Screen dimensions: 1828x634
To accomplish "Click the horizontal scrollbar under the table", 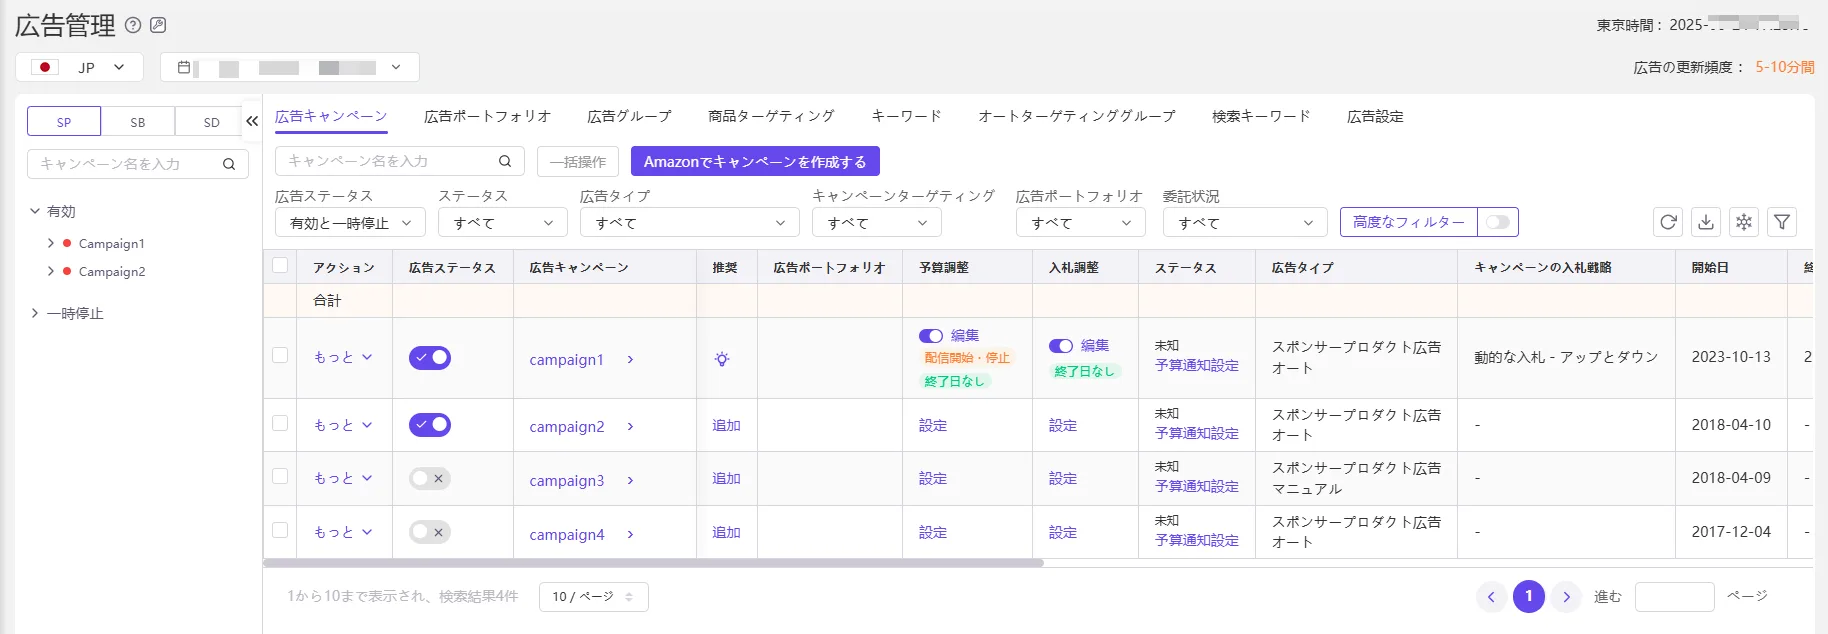I will click(653, 563).
